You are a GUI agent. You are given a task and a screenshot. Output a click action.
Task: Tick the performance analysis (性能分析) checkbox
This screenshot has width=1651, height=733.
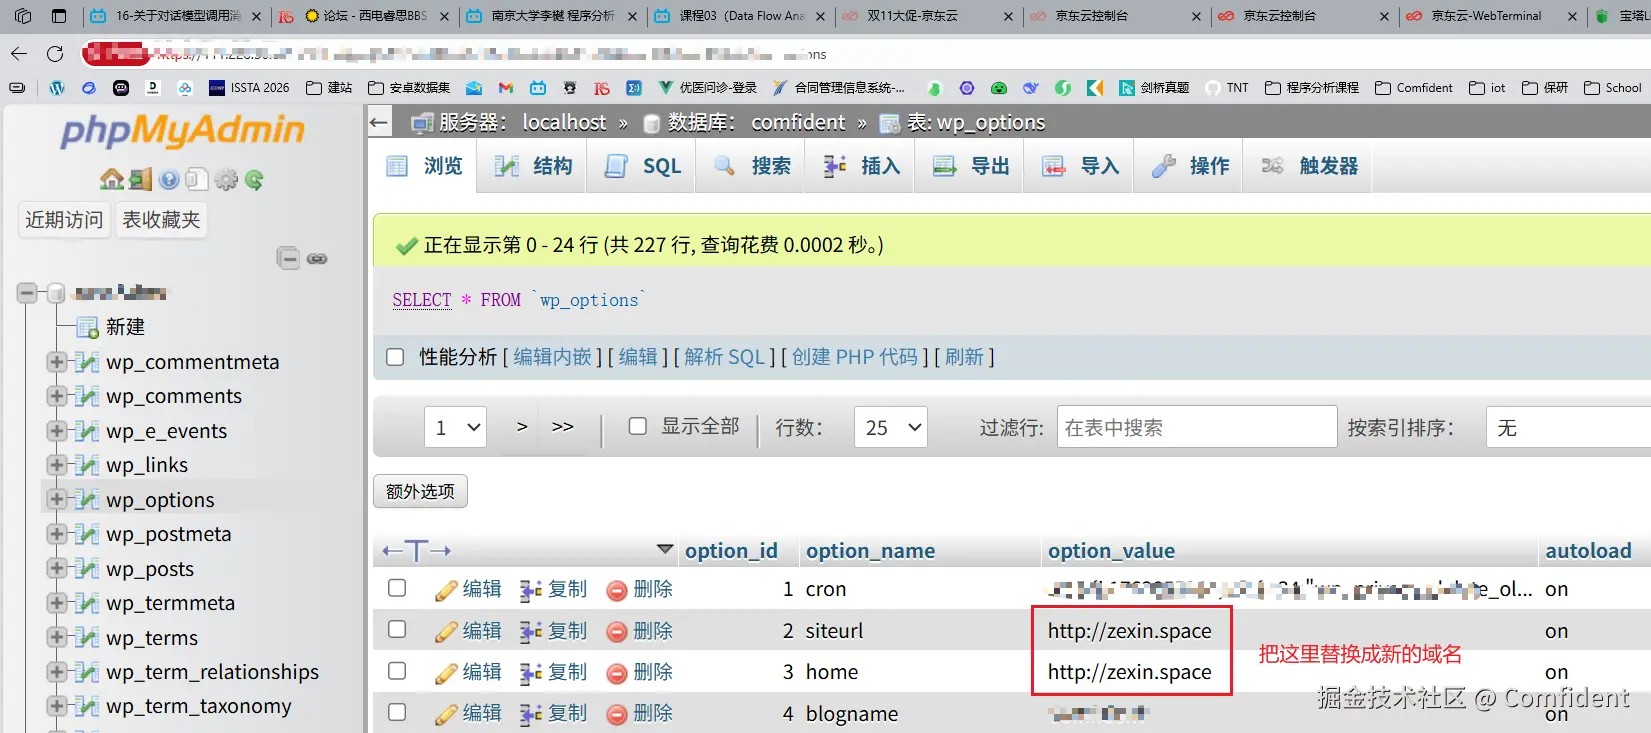[396, 357]
